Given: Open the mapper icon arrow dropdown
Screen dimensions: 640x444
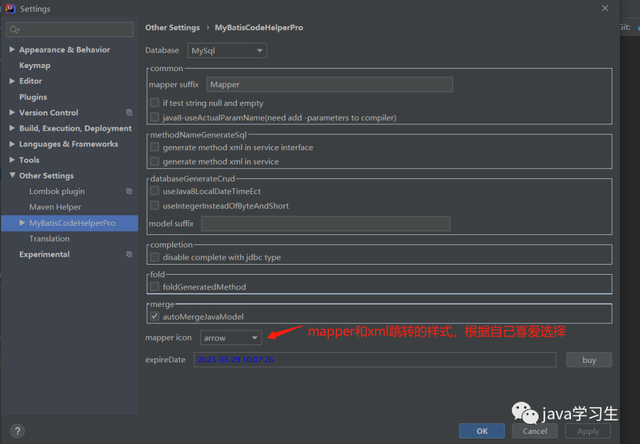Looking at the screenshot, I should 231,338.
